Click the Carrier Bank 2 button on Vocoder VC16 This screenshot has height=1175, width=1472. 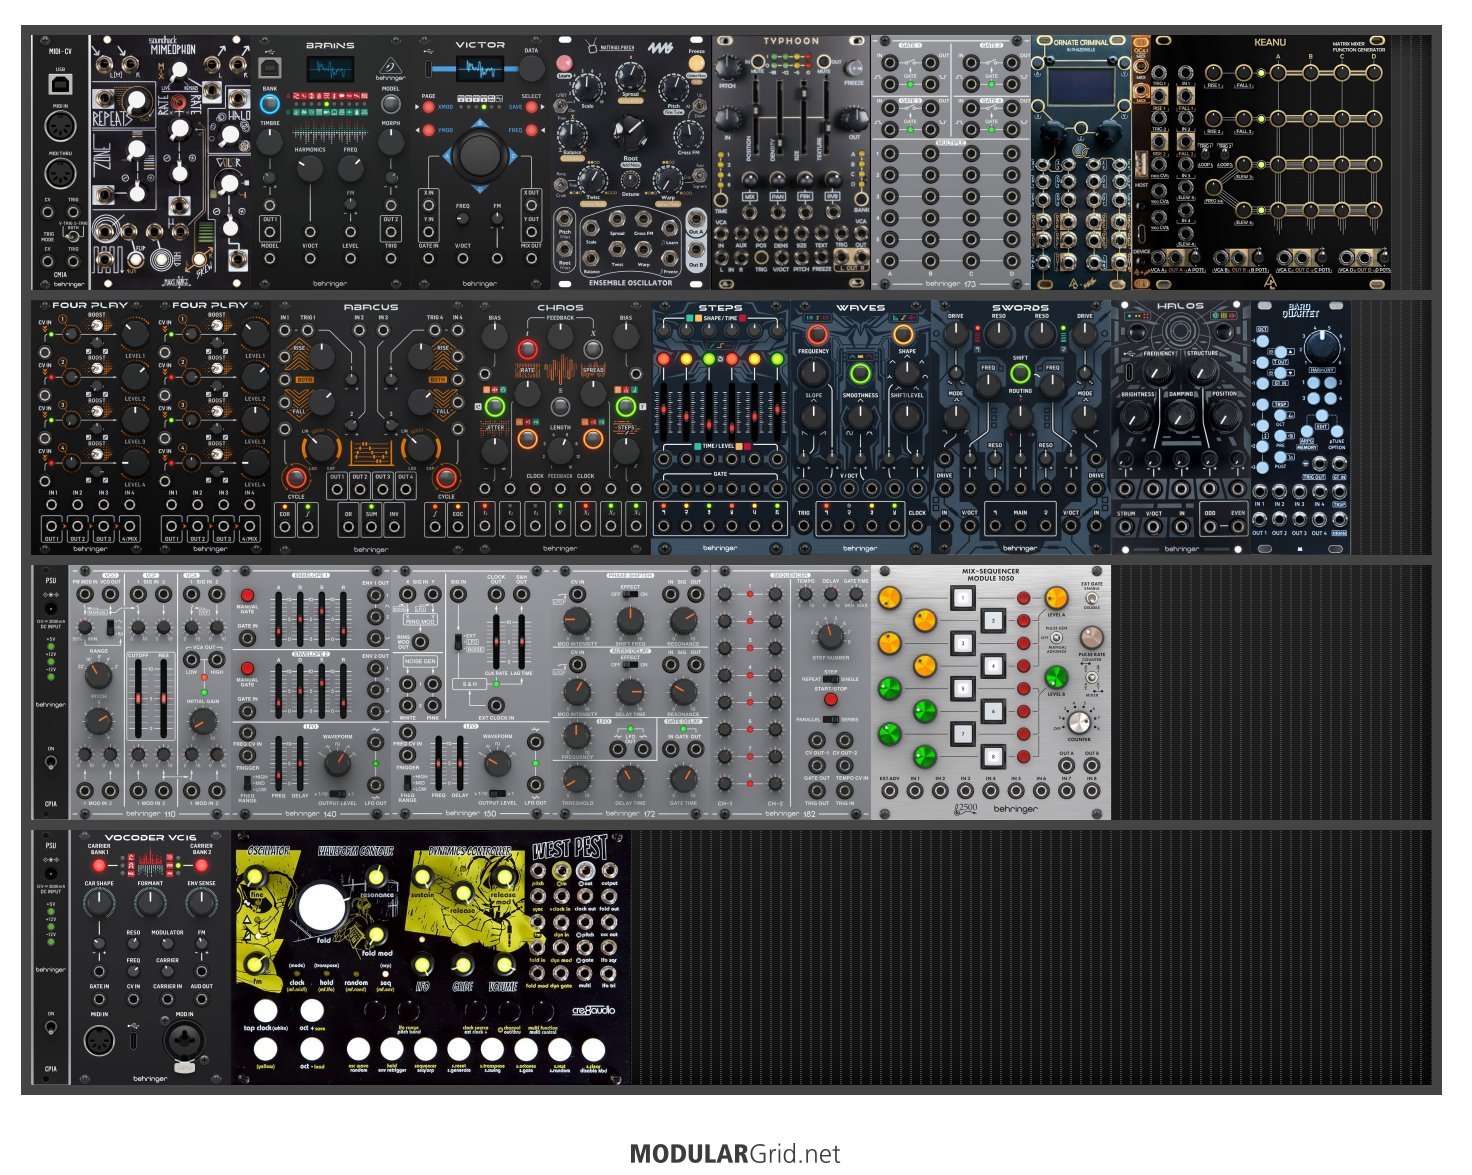point(201,865)
